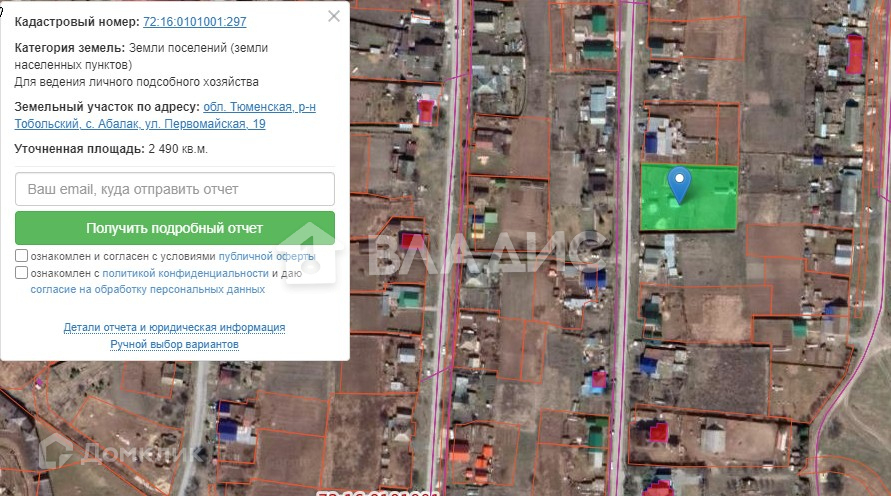The width and height of the screenshot is (891, 496).
Task: Click the text Категория земель
Action: [69, 48]
